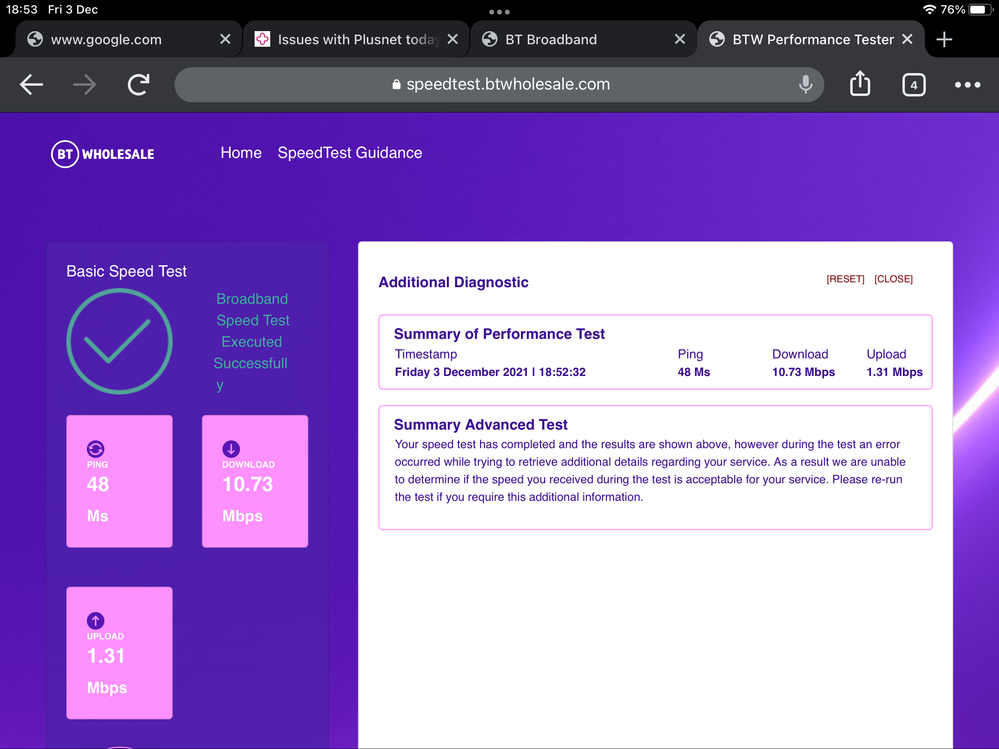The image size is (999, 749).
Task: Tap the speedtest.btwholesale.com address field
Action: pyautogui.click(x=500, y=85)
